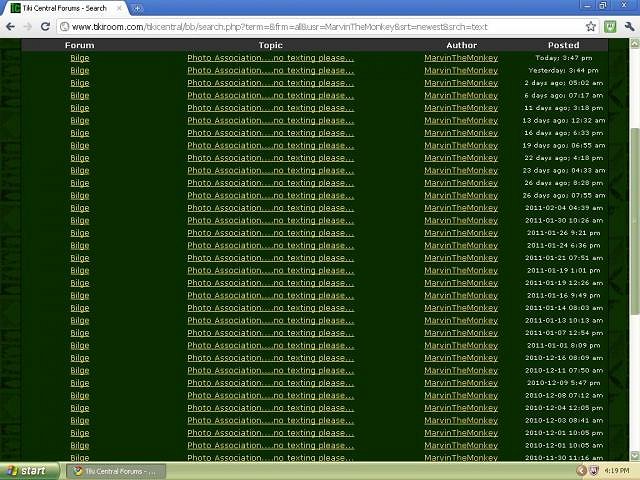The image size is (640, 480).
Task: Click the browser back arrow button
Action: 11,27
